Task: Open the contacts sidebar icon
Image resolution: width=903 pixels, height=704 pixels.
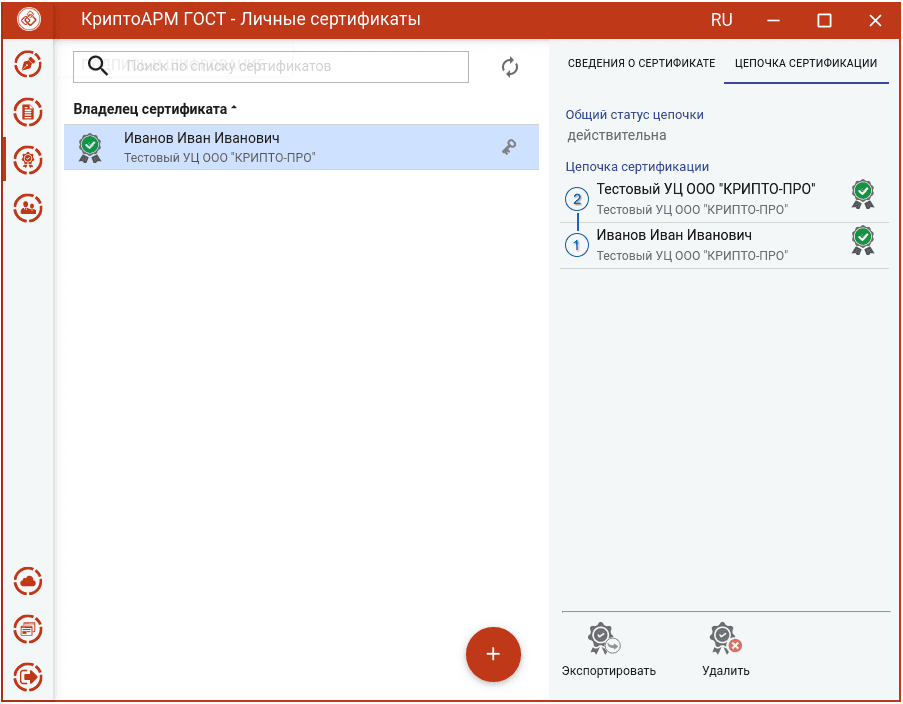Action: 28,207
